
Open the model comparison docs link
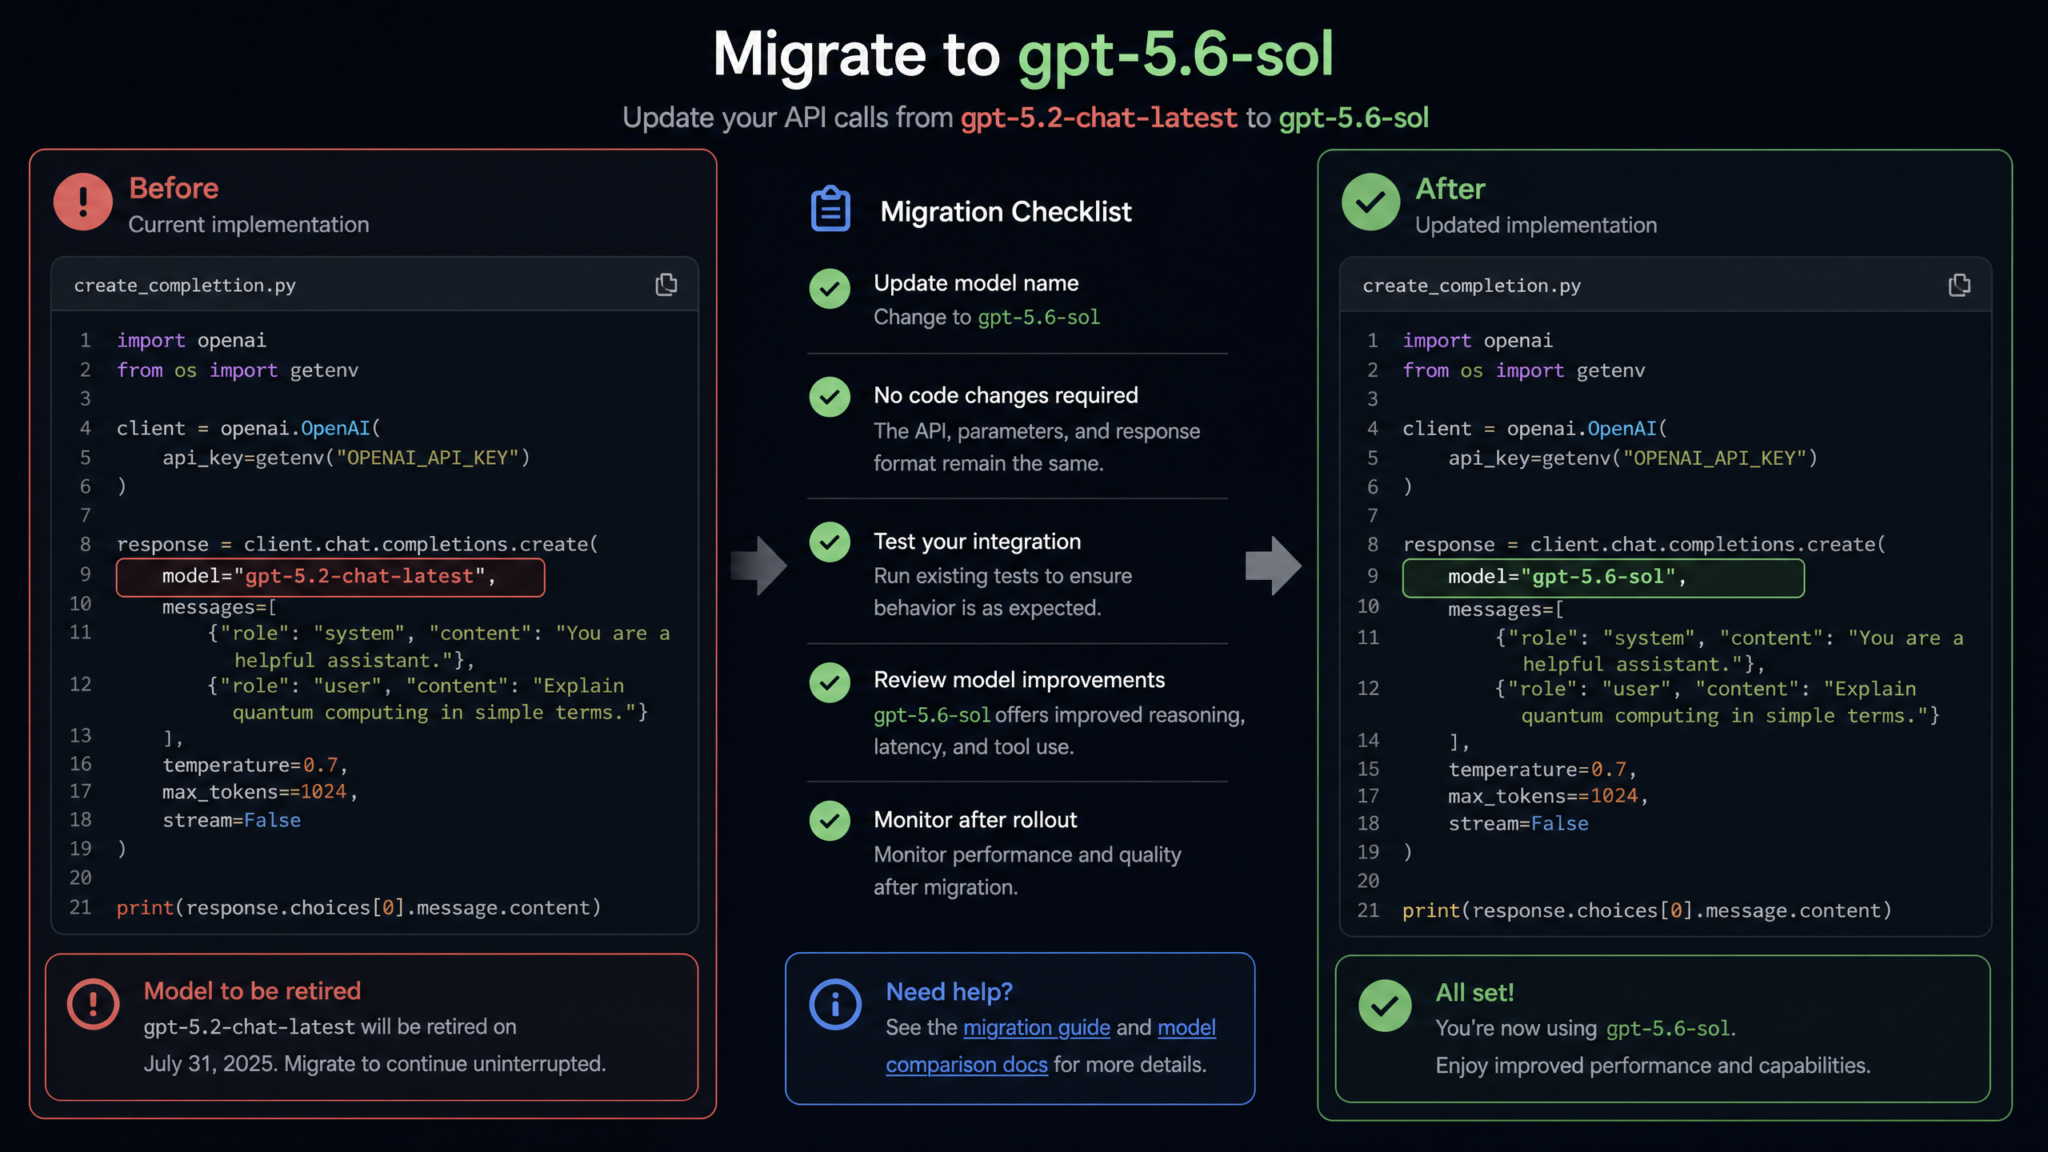point(1051,1046)
